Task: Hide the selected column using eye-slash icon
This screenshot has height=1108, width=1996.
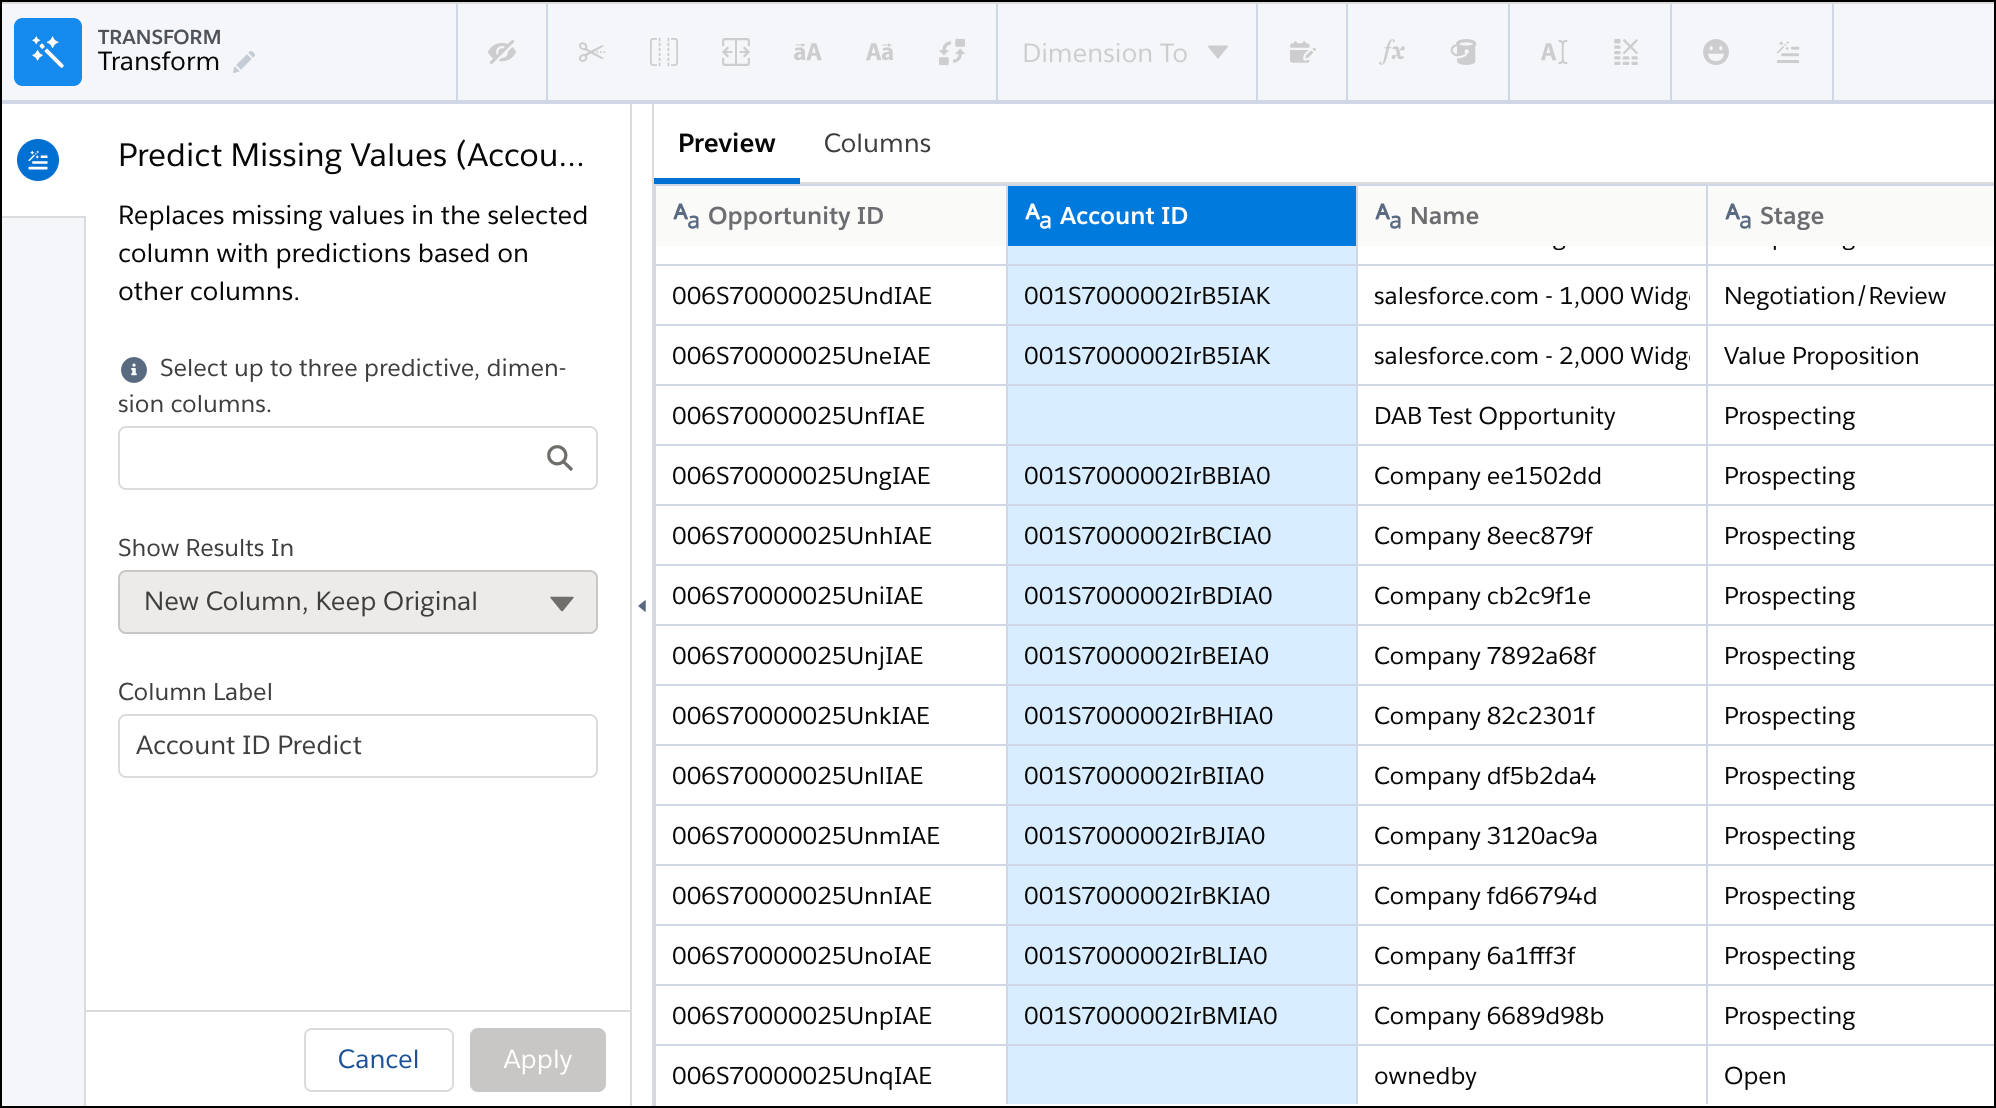Action: (501, 52)
